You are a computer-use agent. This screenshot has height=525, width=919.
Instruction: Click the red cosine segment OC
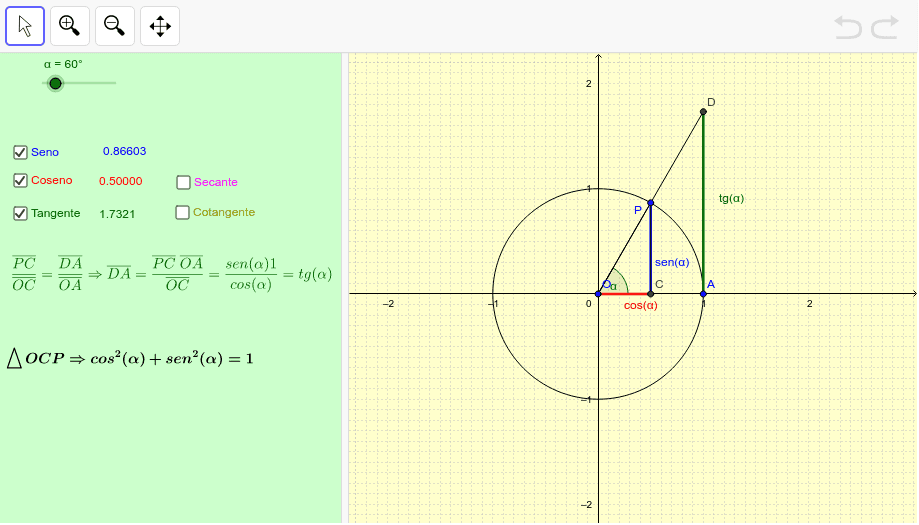pyautogui.click(x=624, y=294)
